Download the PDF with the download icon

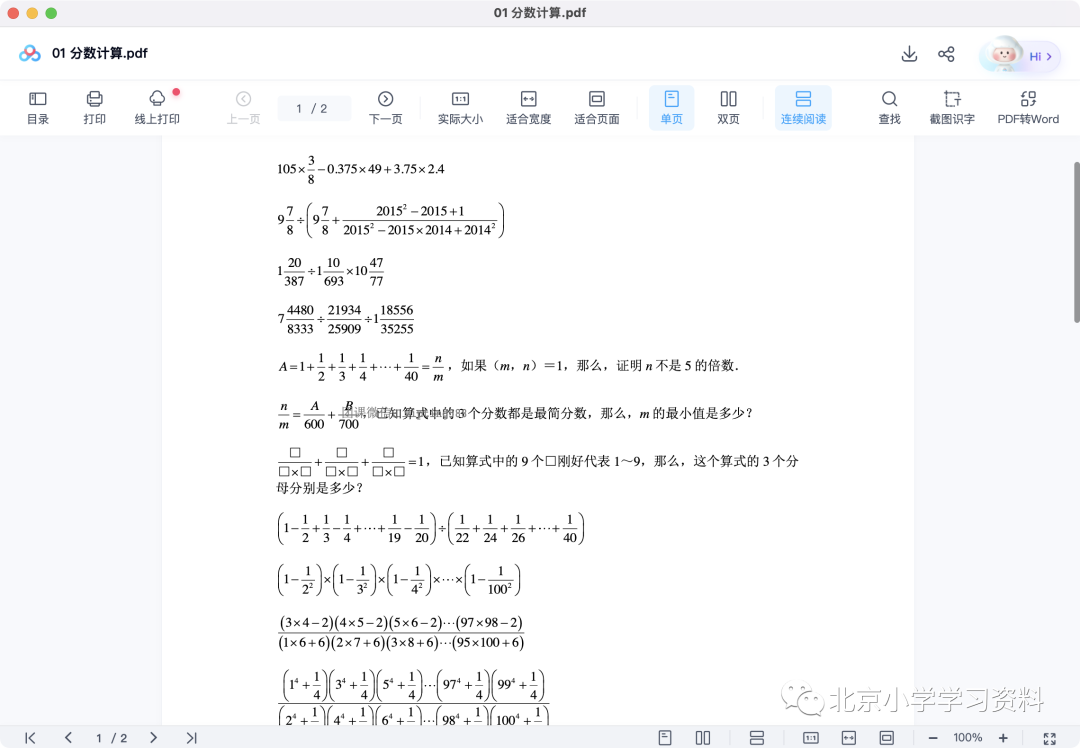coord(909,54)
